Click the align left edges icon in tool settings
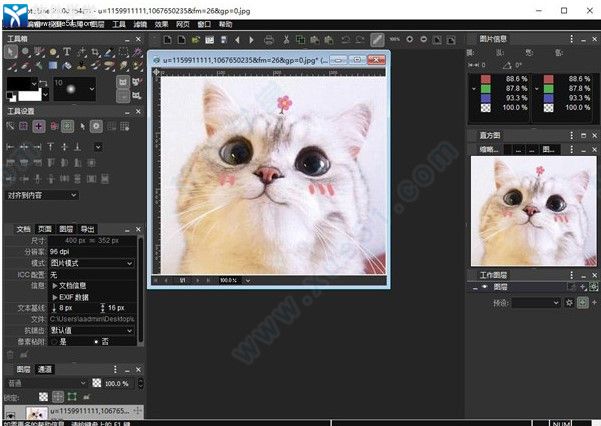This screenshot has width=601, height=426. click(10, 147)
